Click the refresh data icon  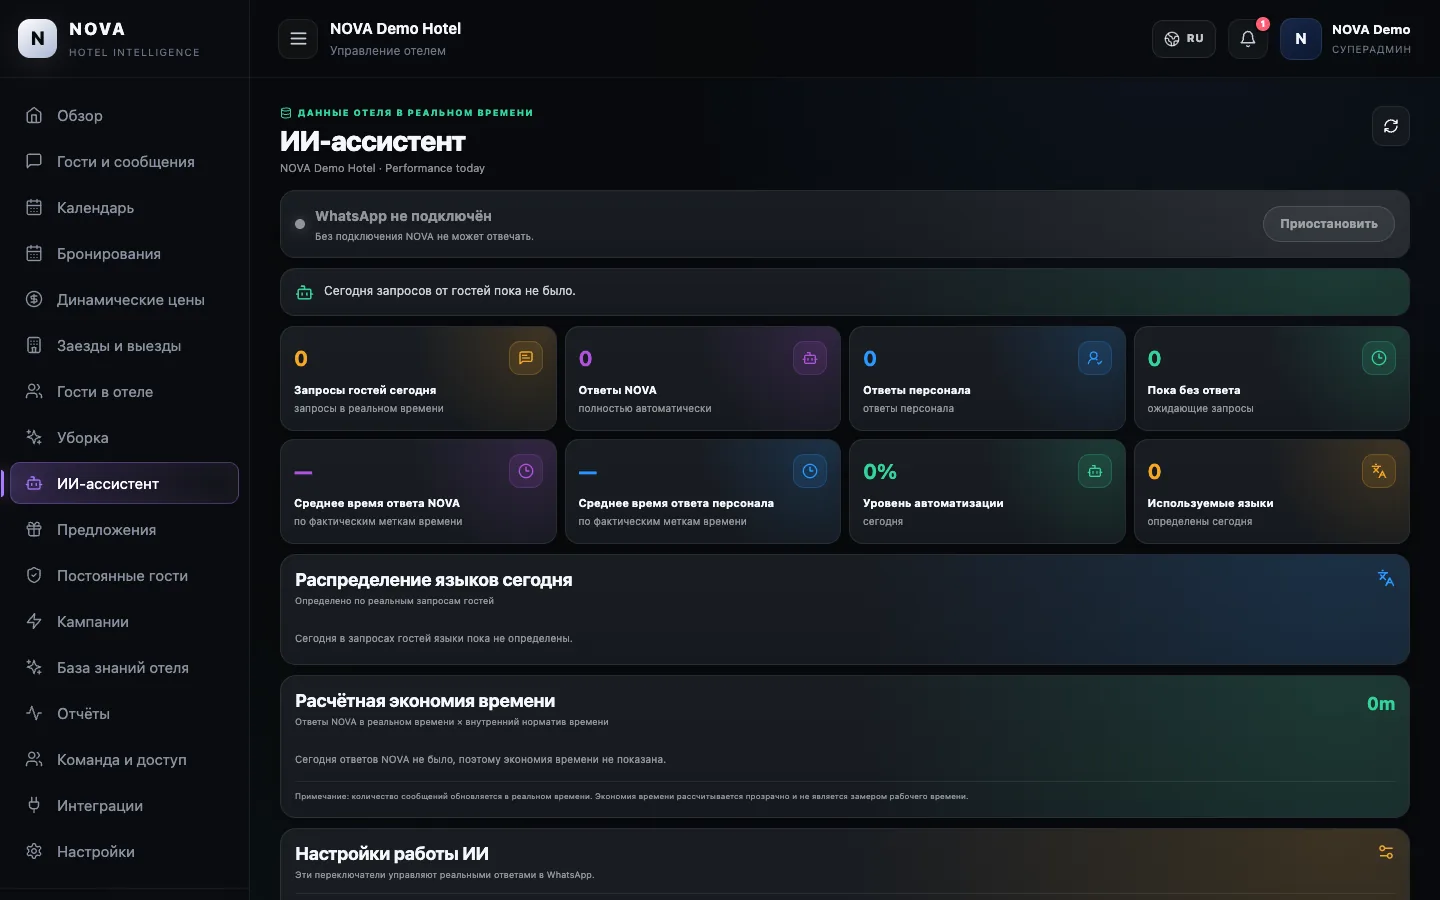tap(1391, 126)
